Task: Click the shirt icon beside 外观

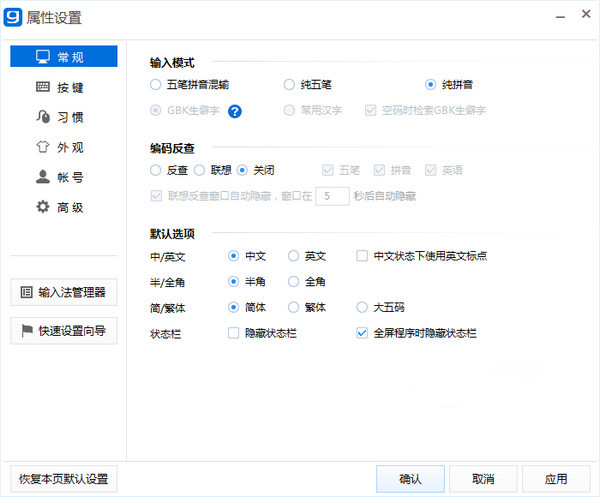Action: point(43,147)
